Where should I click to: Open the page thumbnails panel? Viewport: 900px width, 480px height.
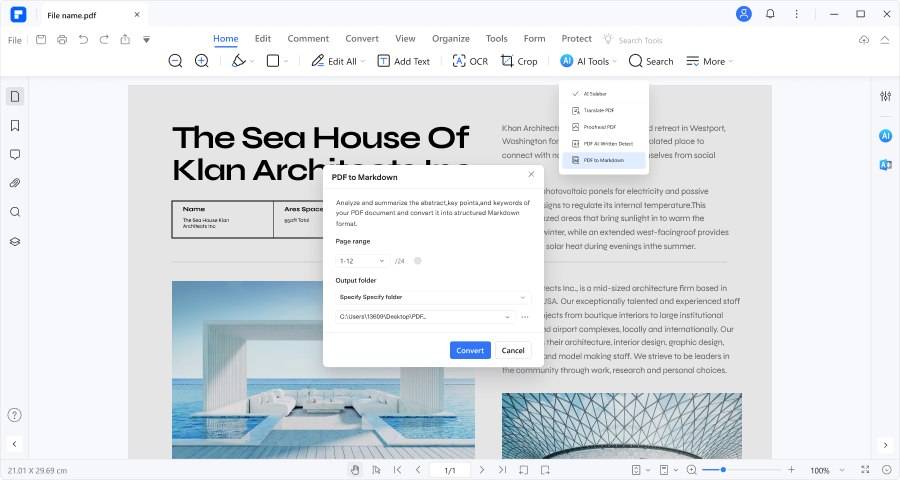15,96
